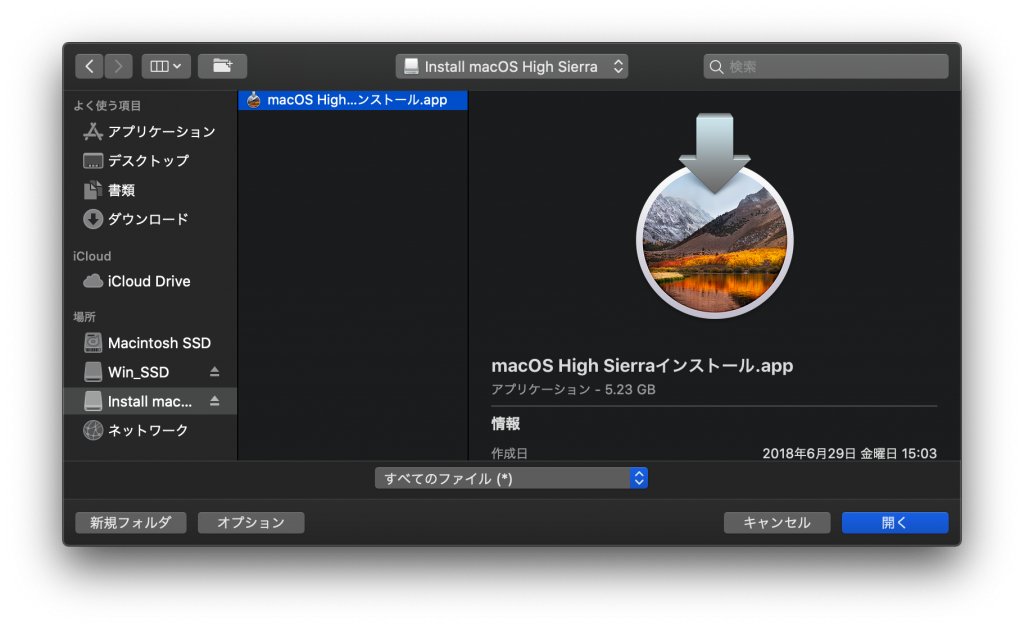Click the downloads arrow sidebar icon
The image size is (1024, 629).
93,219
